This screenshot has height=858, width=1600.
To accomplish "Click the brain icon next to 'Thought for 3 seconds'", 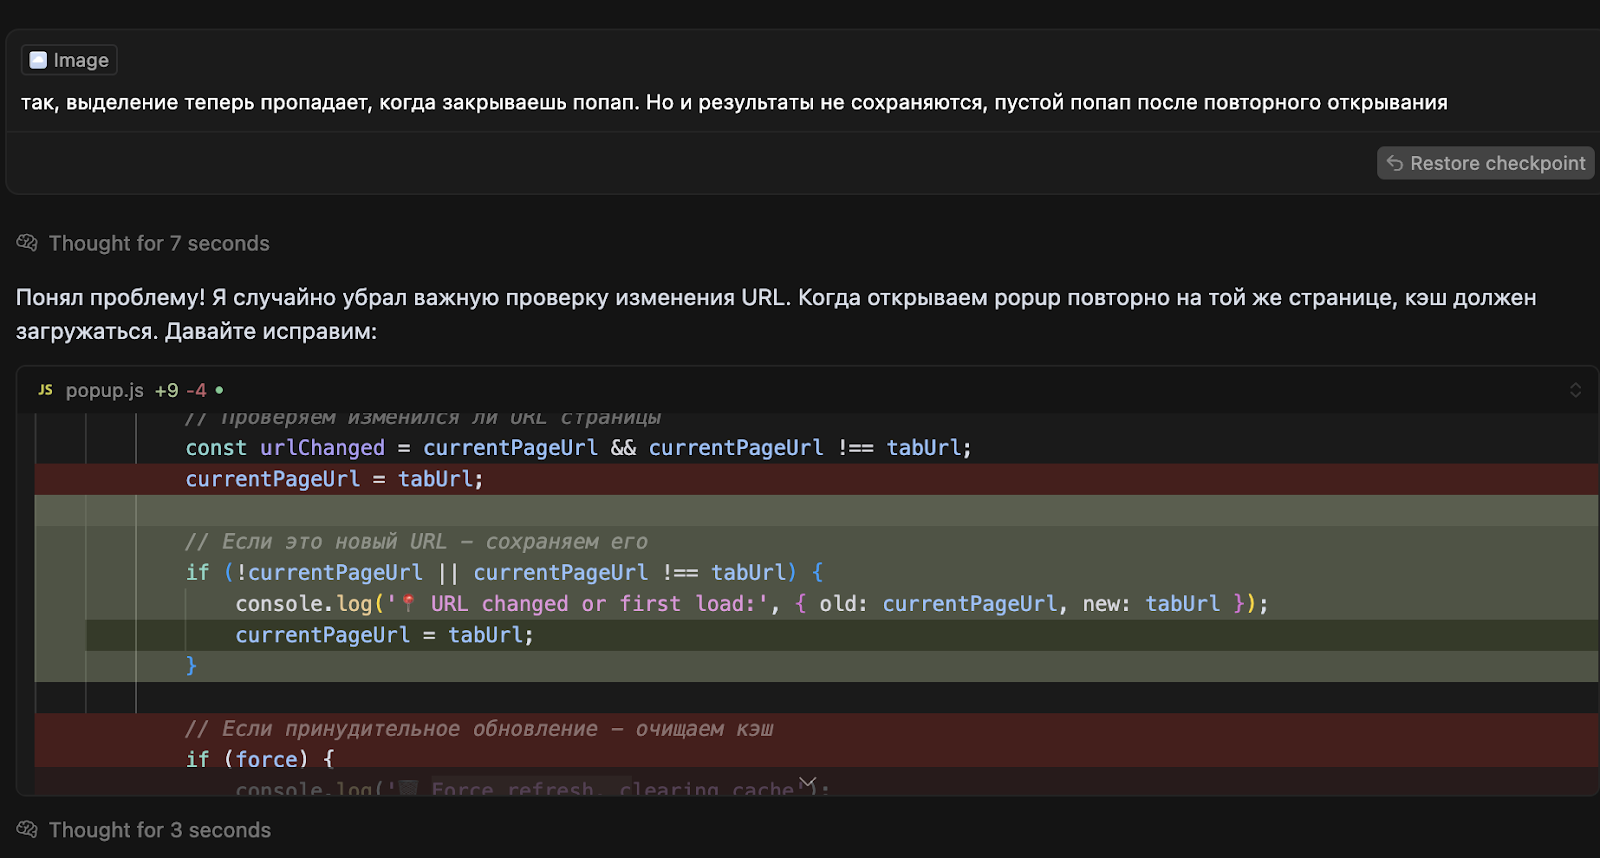I will coord(27,830).
